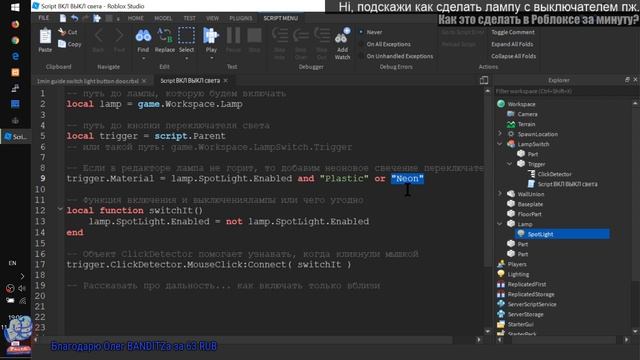Click the Select dashed-rectangle icon
Screen dimensions: 640x360
pyautogui.click(x=186, y=36)
